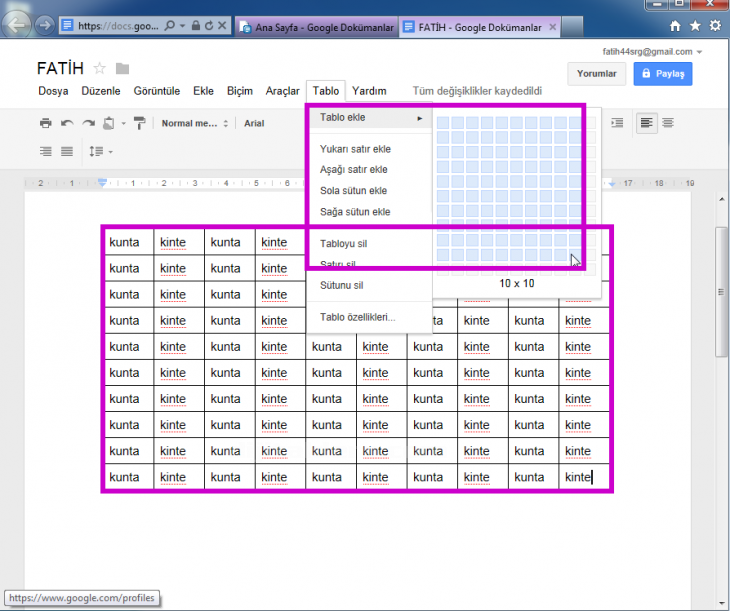
Task: Click the Undo arrow icon
Action: [x=67, y=123]
